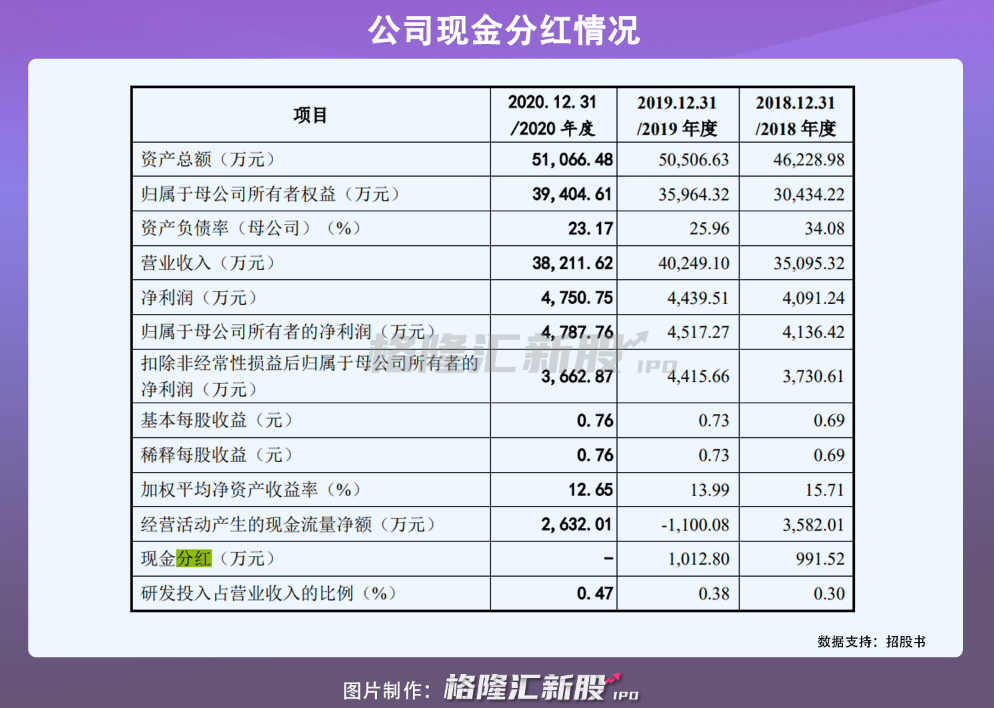Click the value 3,730.61
The width and height of the screenshot is (994, 708).
tap(813, 377)
